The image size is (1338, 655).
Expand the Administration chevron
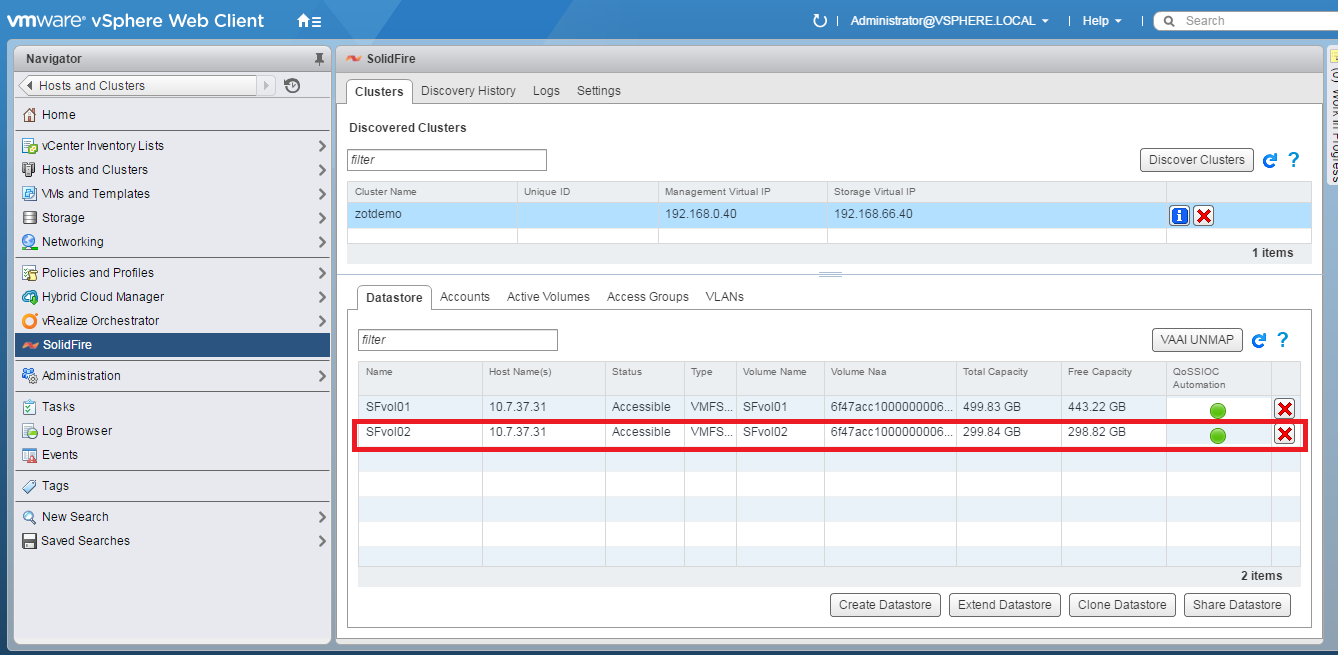pyautogui.click(x=322, y=376)
